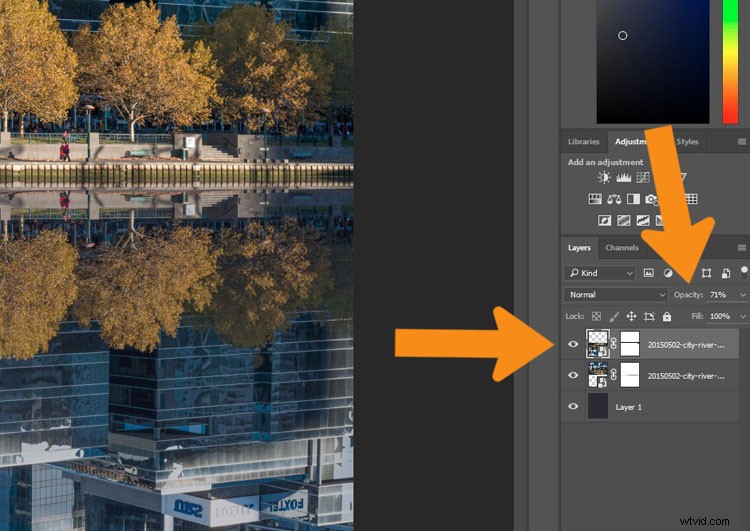The width and height of the screenshot is (750, 531).
Task: Open the Fill slider arrow
Action: [x=743, y=316]
